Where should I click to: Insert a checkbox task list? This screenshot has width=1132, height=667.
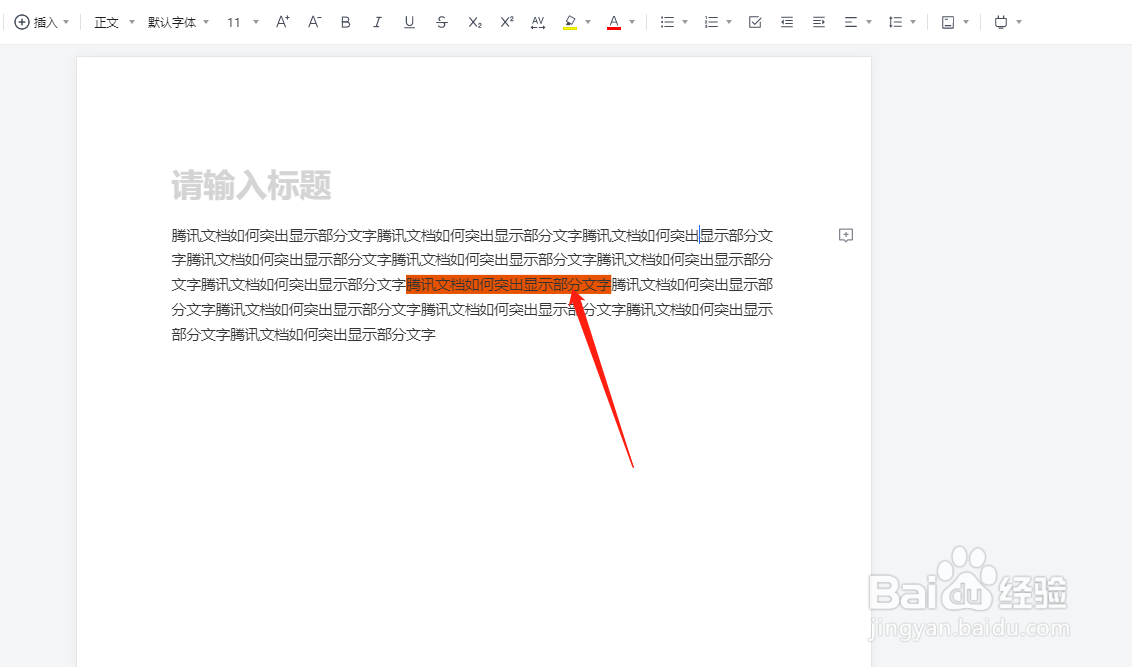coord(755,22)
